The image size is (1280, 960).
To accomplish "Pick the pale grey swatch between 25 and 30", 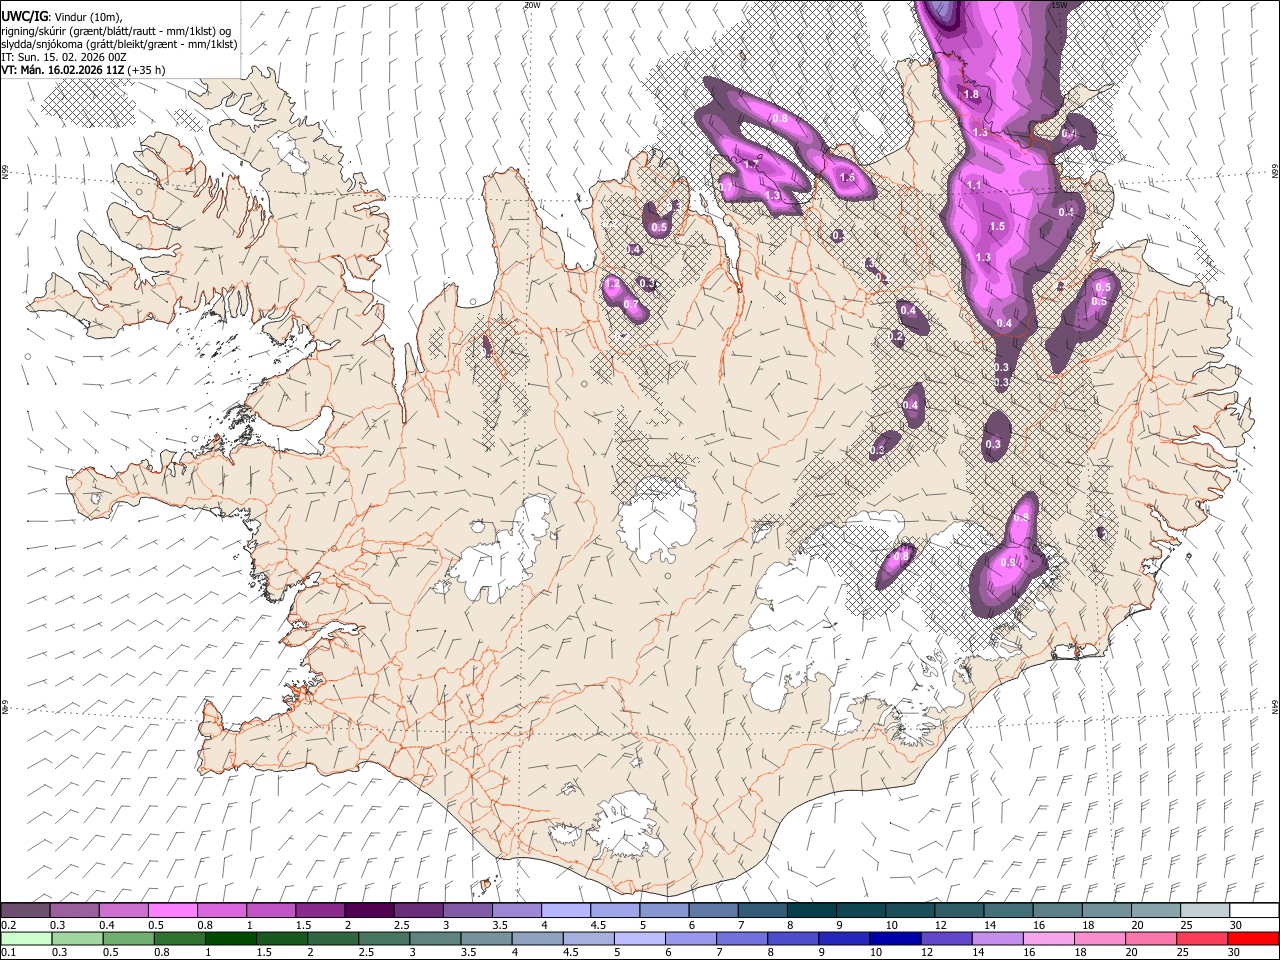I will 1205,910.
